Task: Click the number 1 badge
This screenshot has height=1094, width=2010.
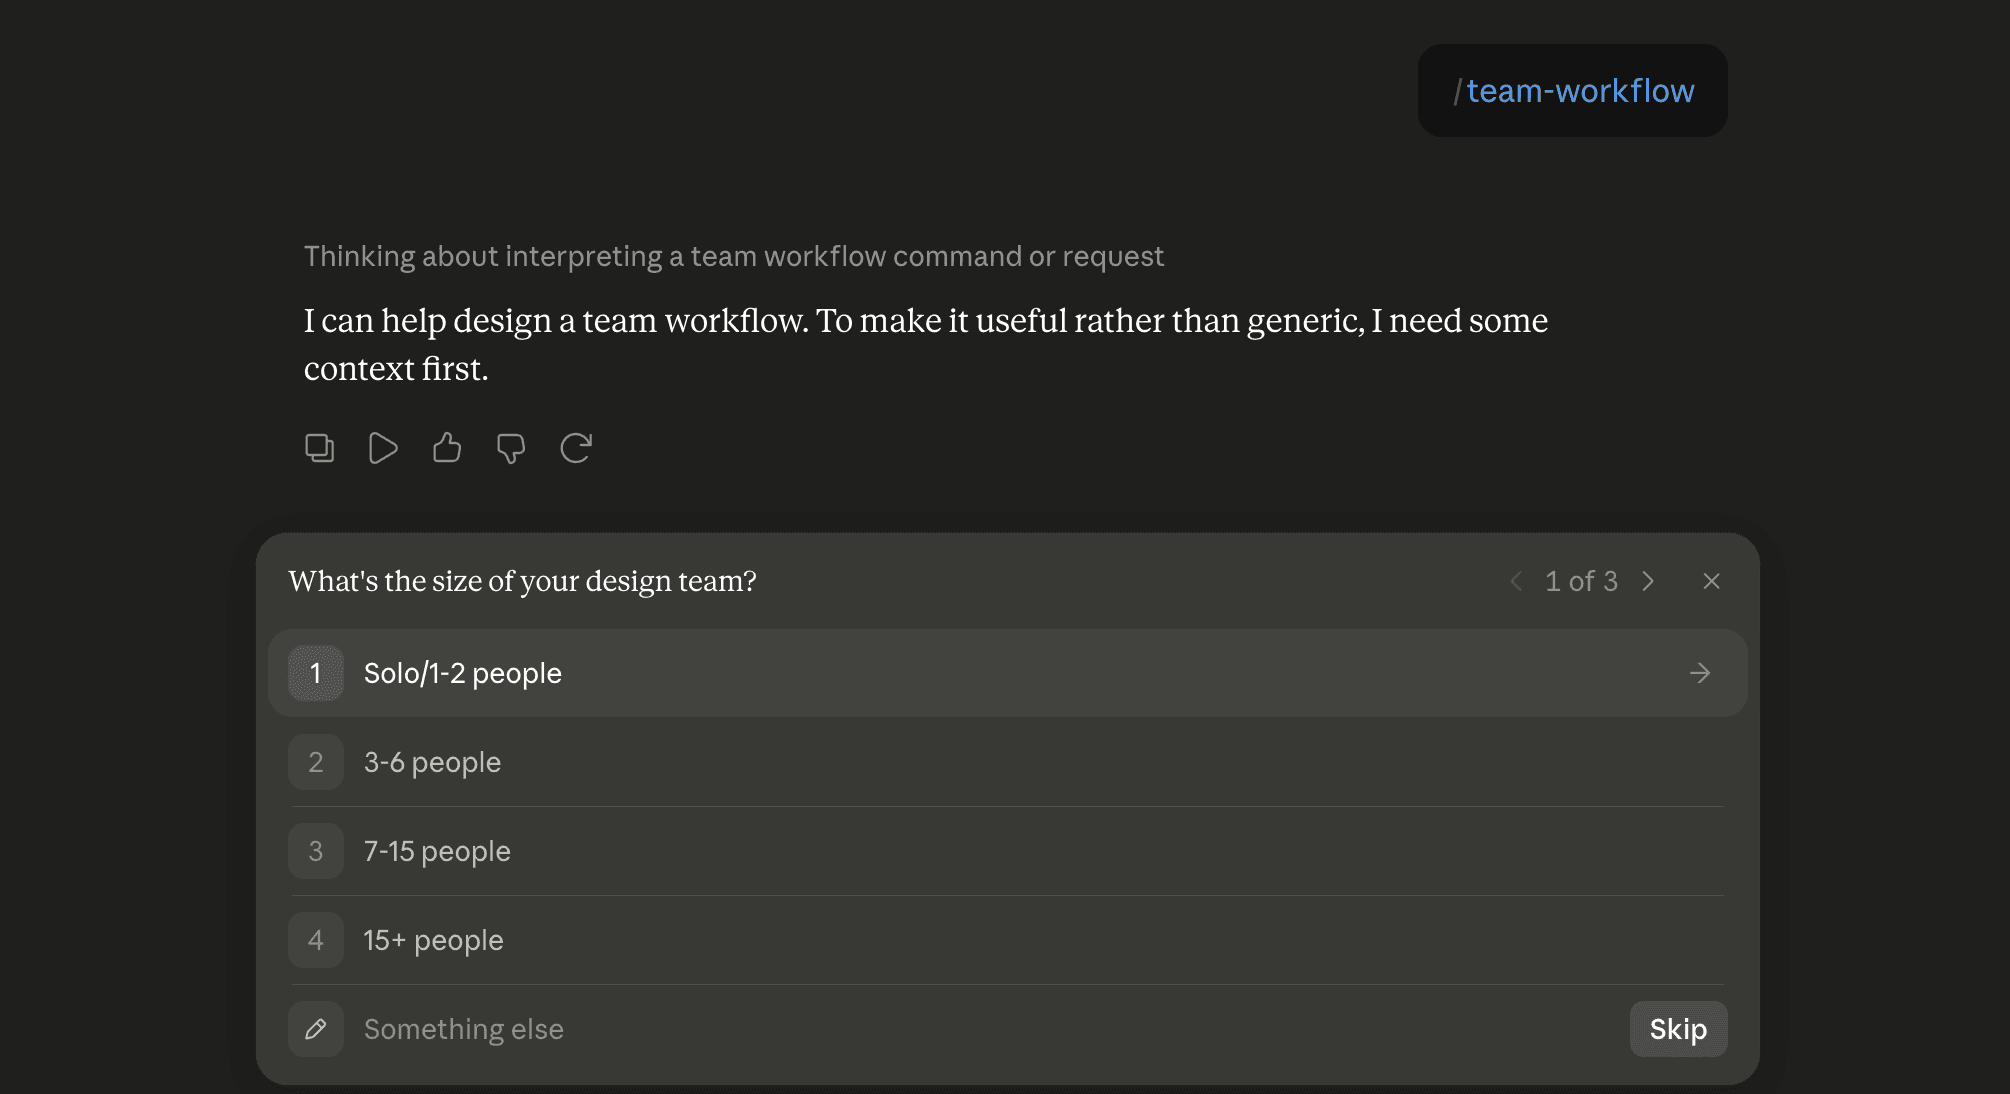Action: click(x=316, y=673)
